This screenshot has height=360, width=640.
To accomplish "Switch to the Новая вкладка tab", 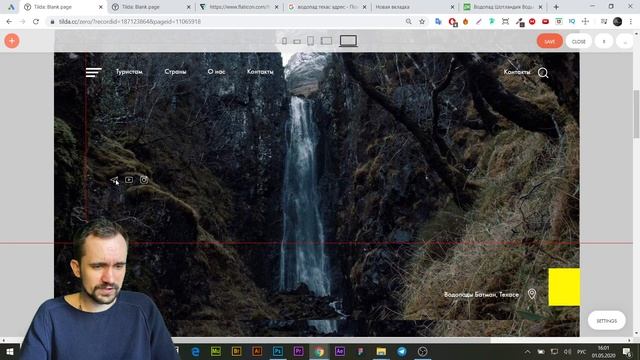I will (x=415, y=7).
